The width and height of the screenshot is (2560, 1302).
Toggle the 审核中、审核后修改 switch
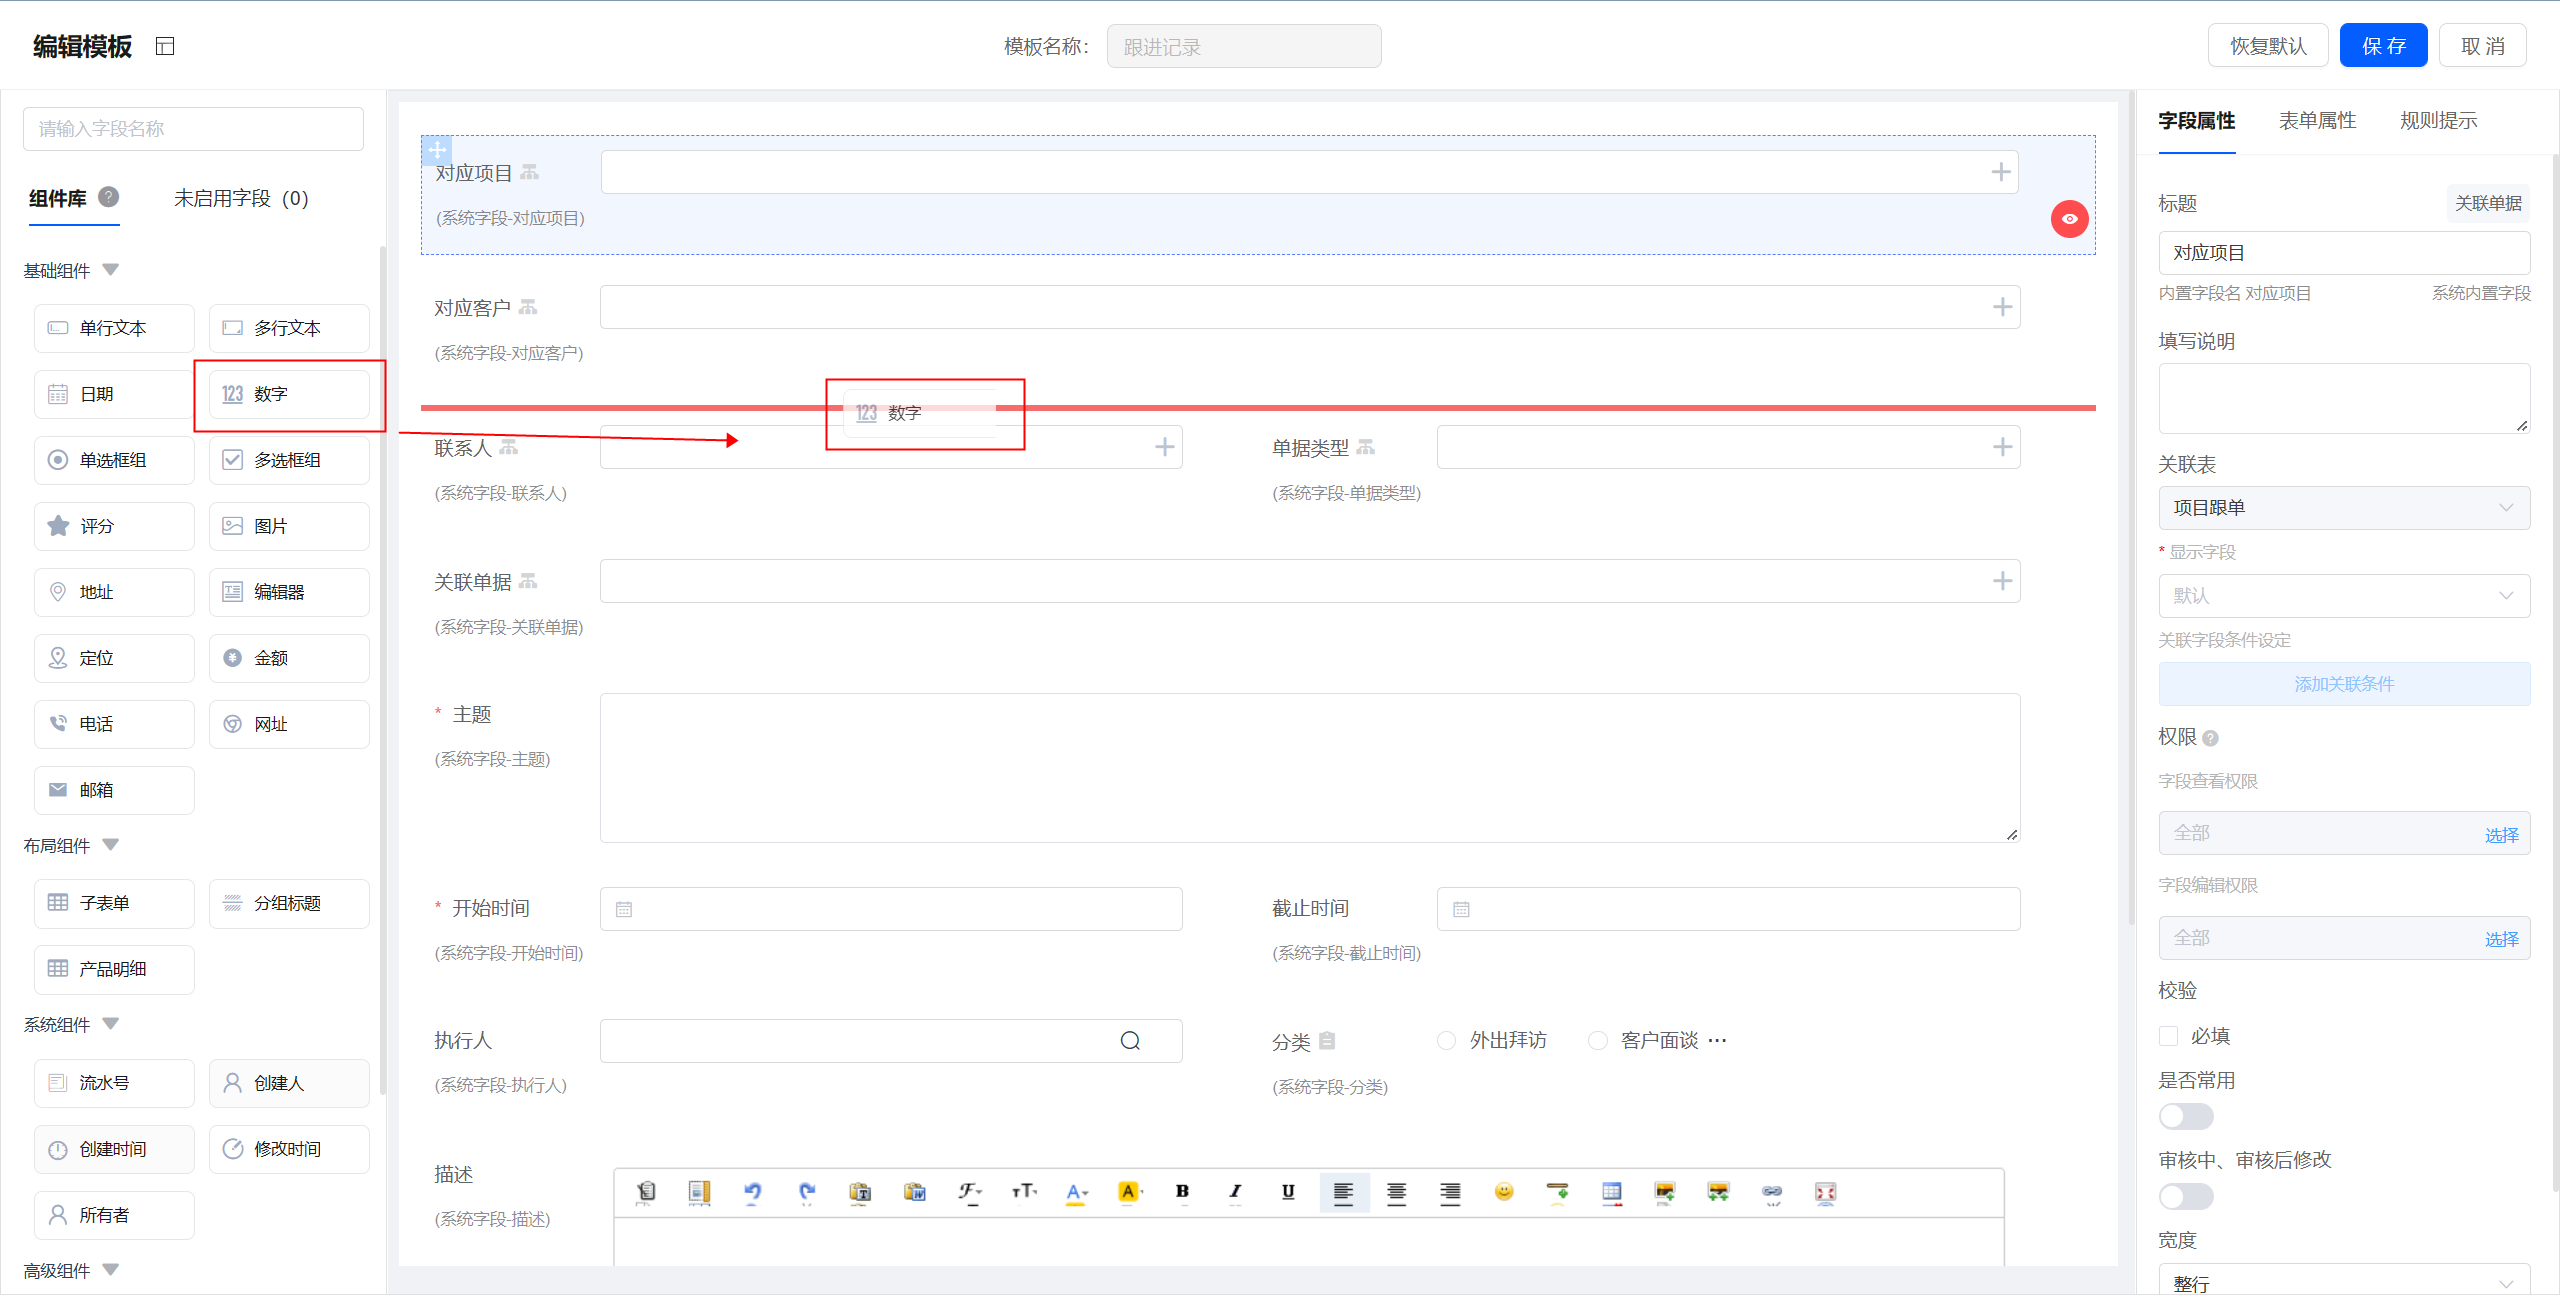pyautogui.click(x=2186, y=1196)
